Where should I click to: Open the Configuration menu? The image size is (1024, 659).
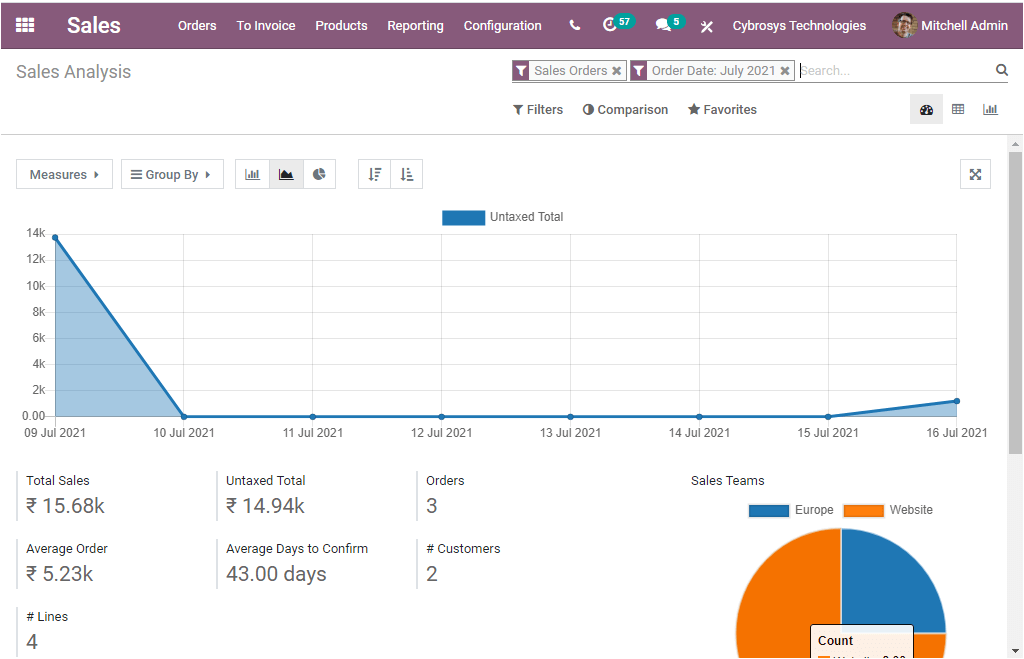click(502, 25)
